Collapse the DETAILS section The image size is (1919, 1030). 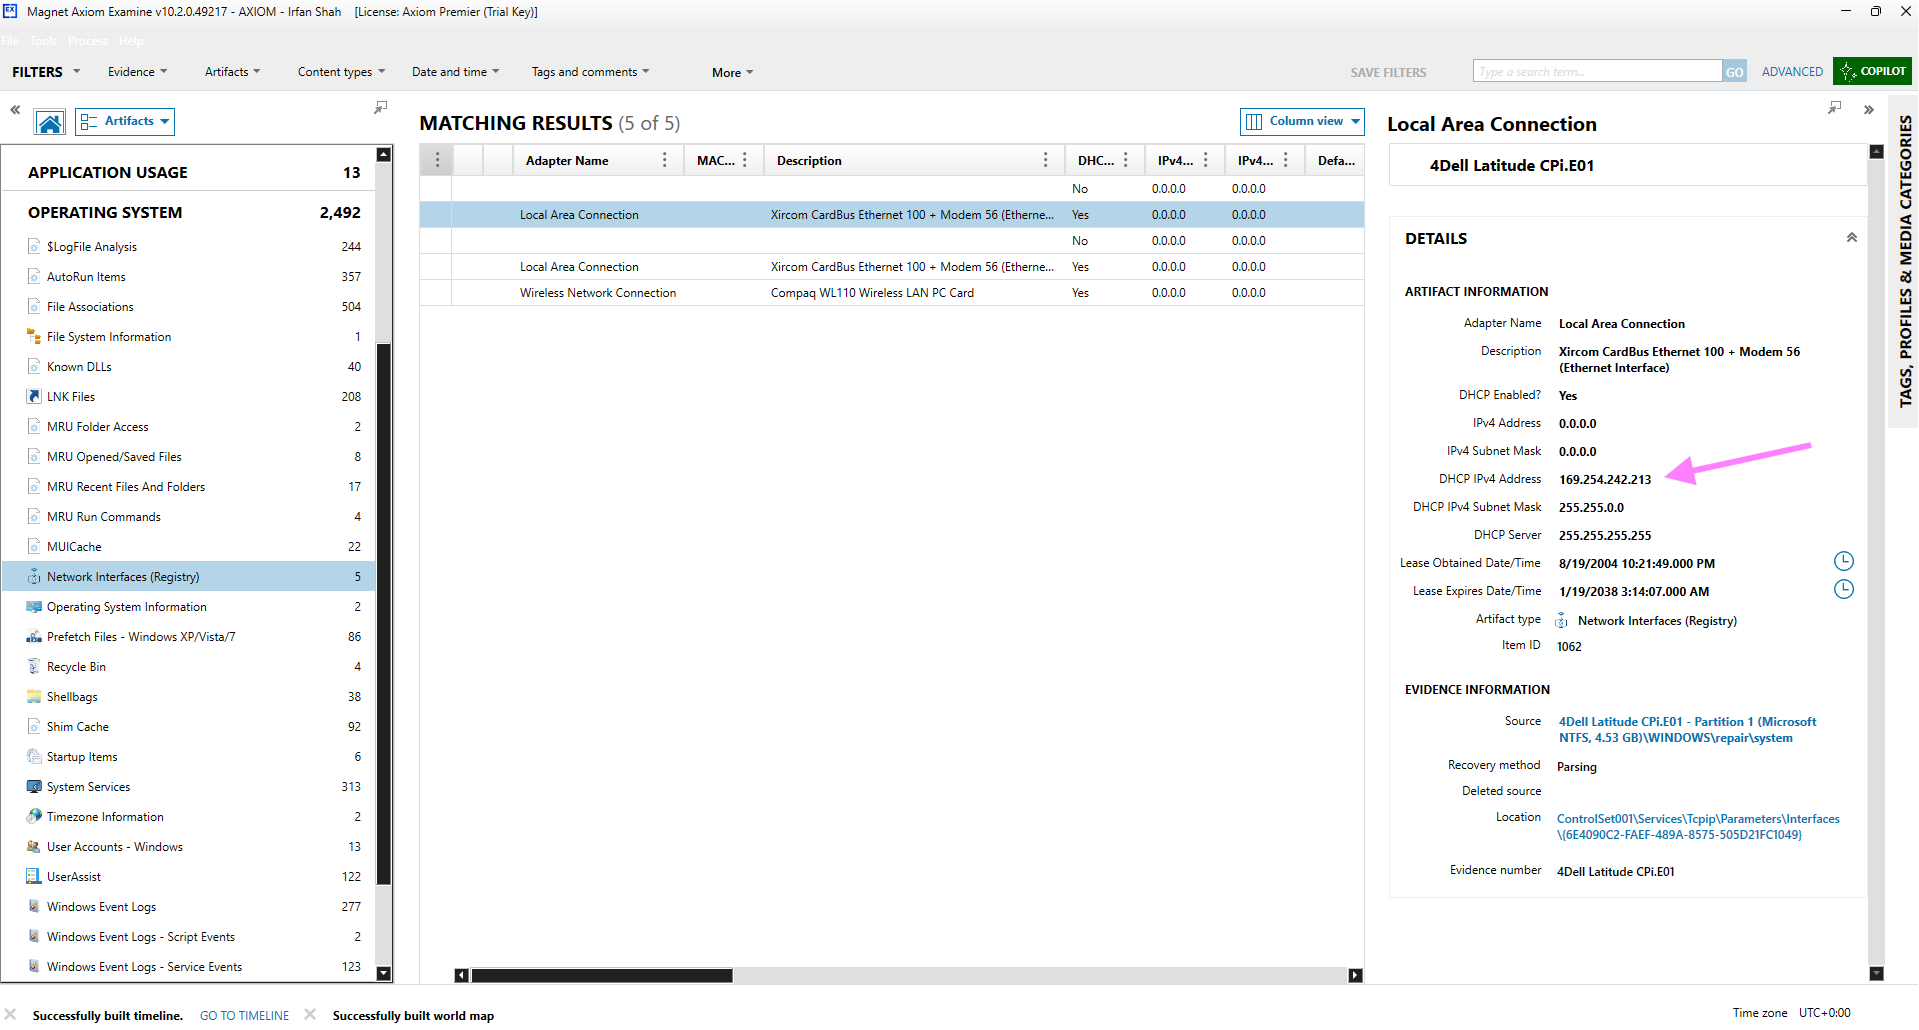point(1851,238)
